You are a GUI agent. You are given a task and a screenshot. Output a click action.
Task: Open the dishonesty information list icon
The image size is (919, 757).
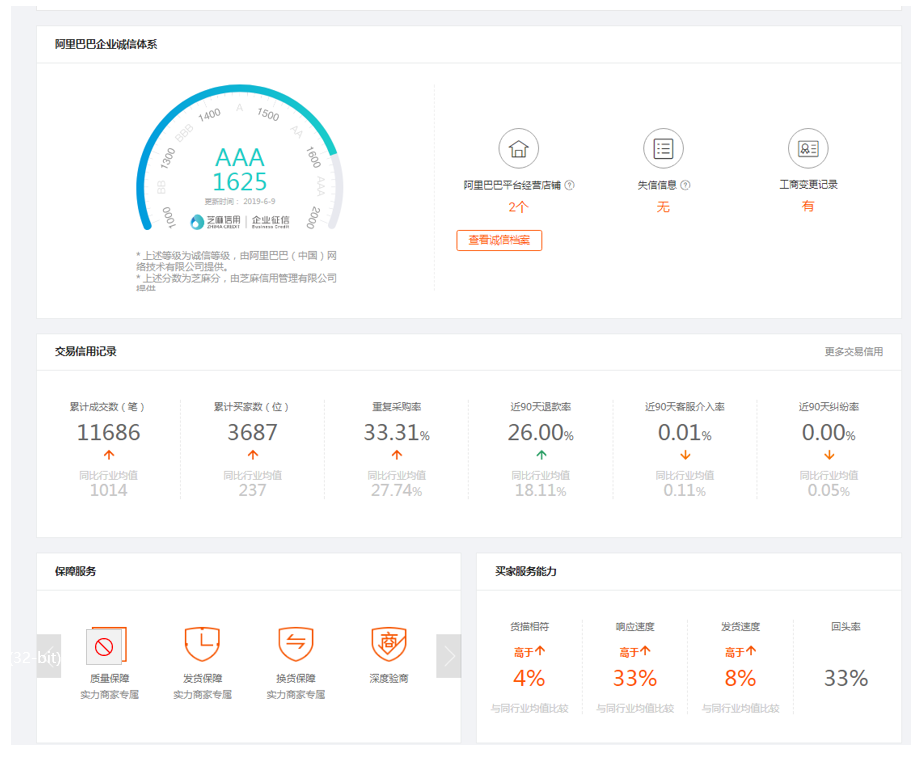(663, 149)
